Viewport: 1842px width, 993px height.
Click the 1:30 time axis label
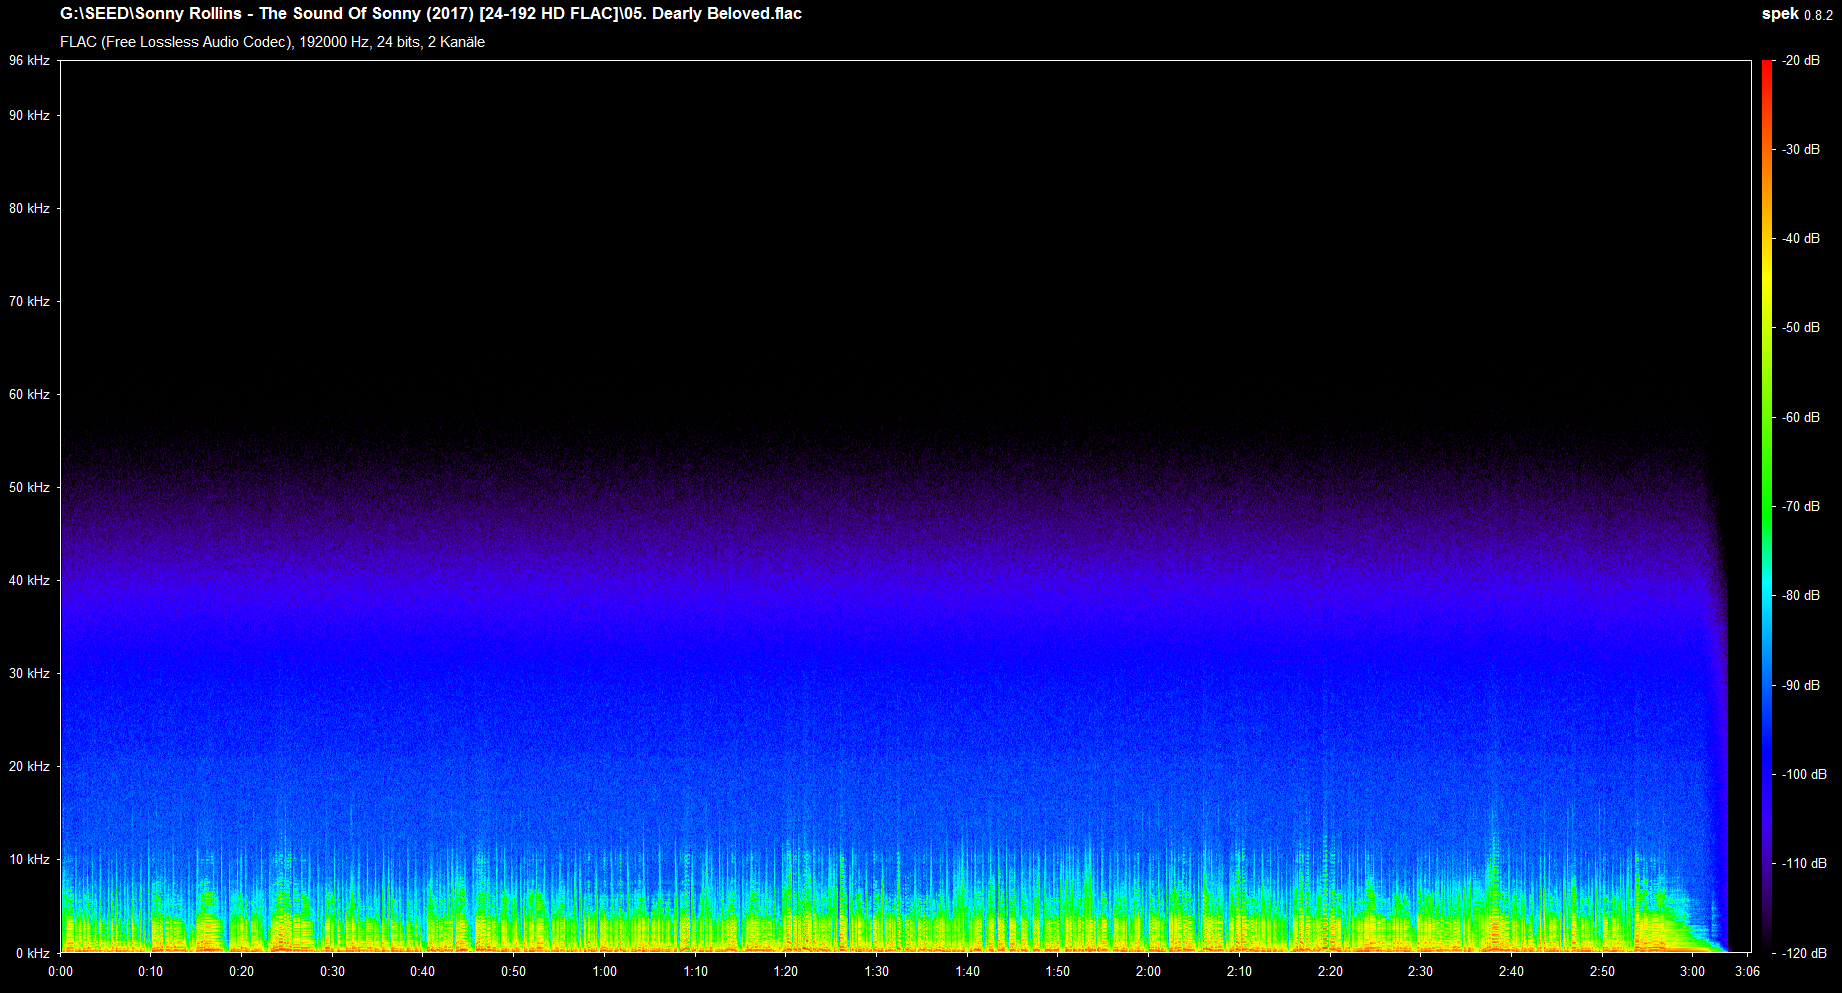coord(876,971)
